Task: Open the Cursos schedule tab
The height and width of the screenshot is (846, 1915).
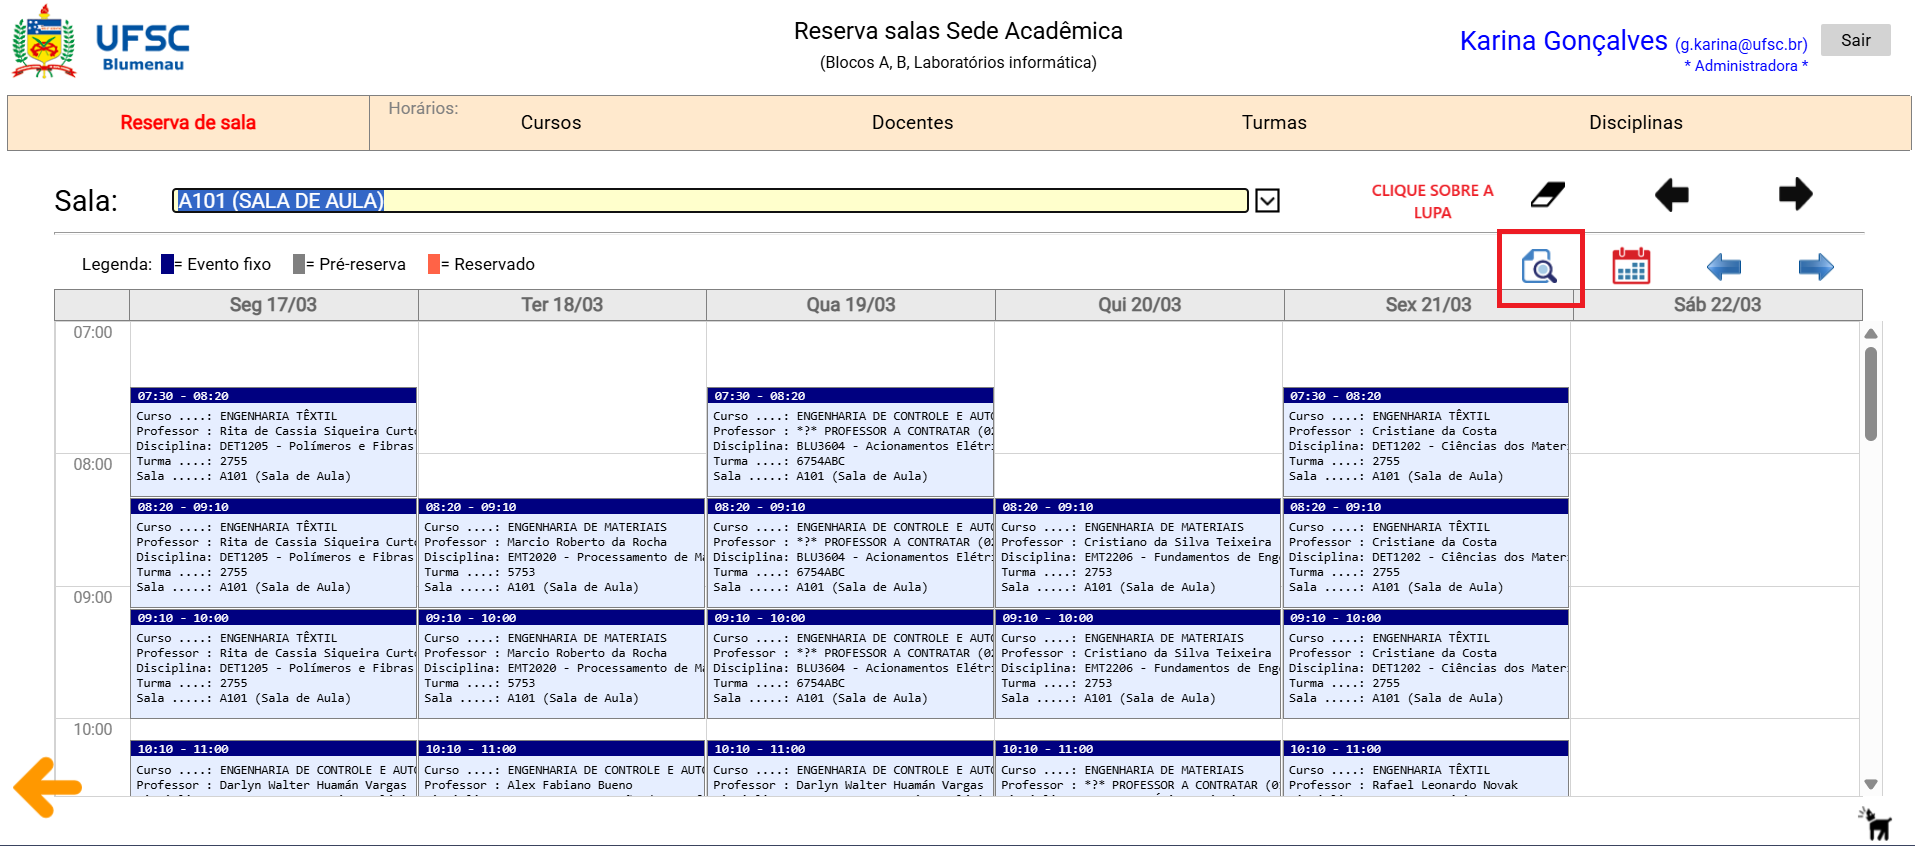Action: click(550, 123)
